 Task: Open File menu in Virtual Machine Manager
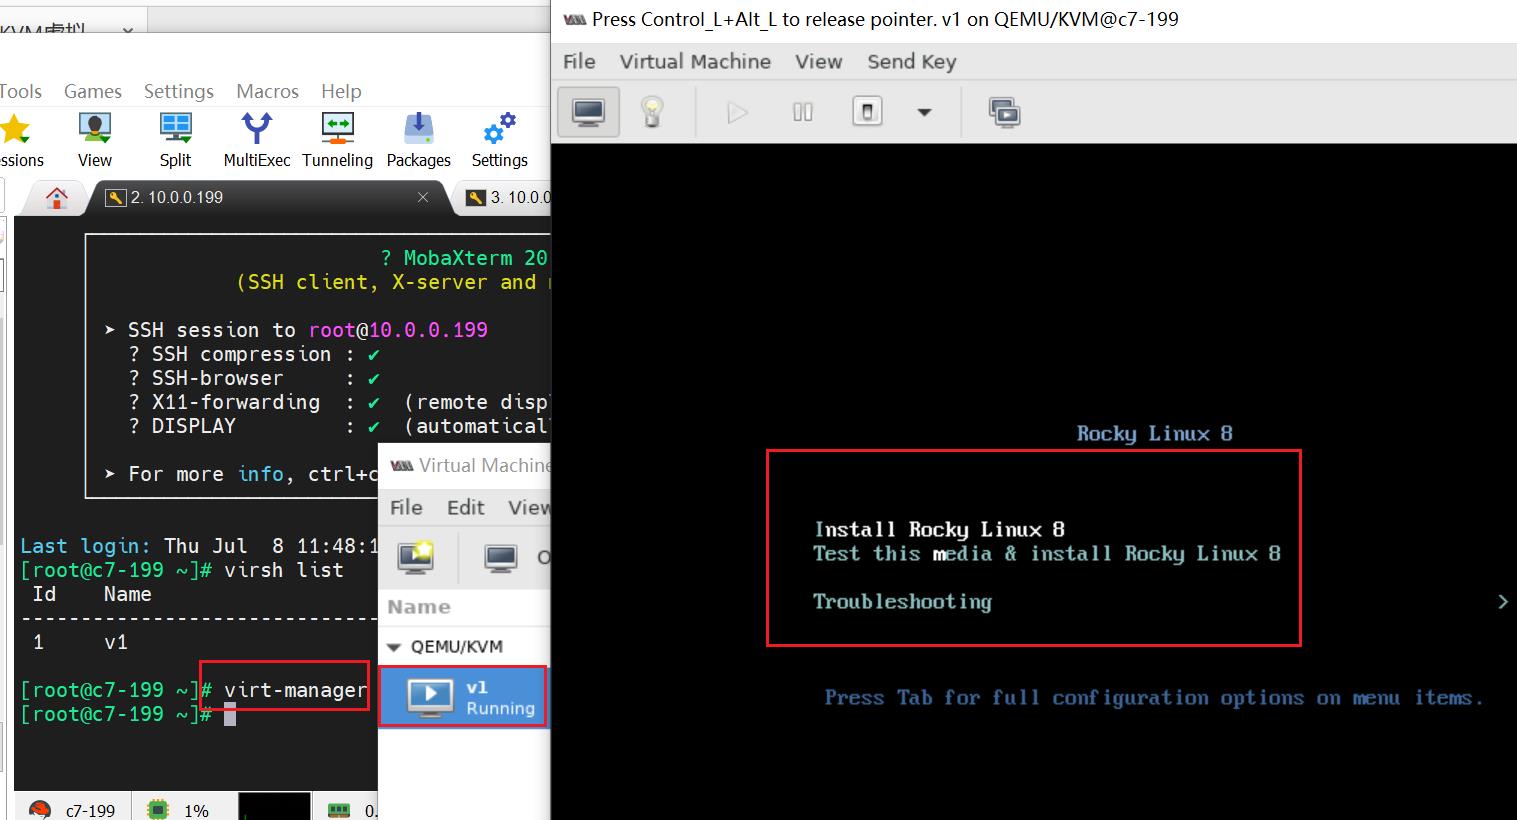405,507
